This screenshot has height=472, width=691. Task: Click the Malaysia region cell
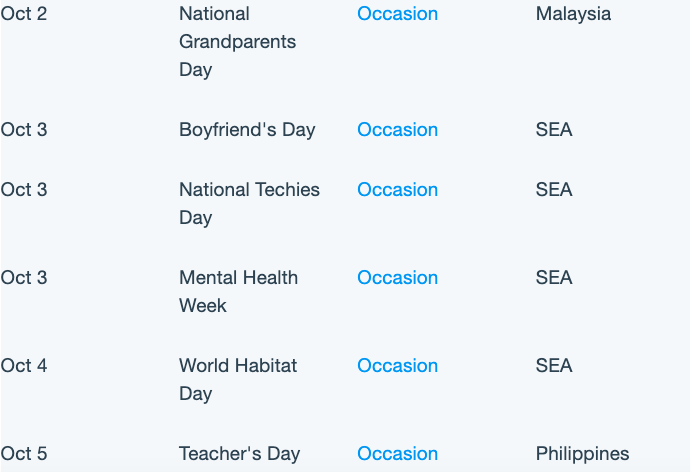click(x=573, y=14)
